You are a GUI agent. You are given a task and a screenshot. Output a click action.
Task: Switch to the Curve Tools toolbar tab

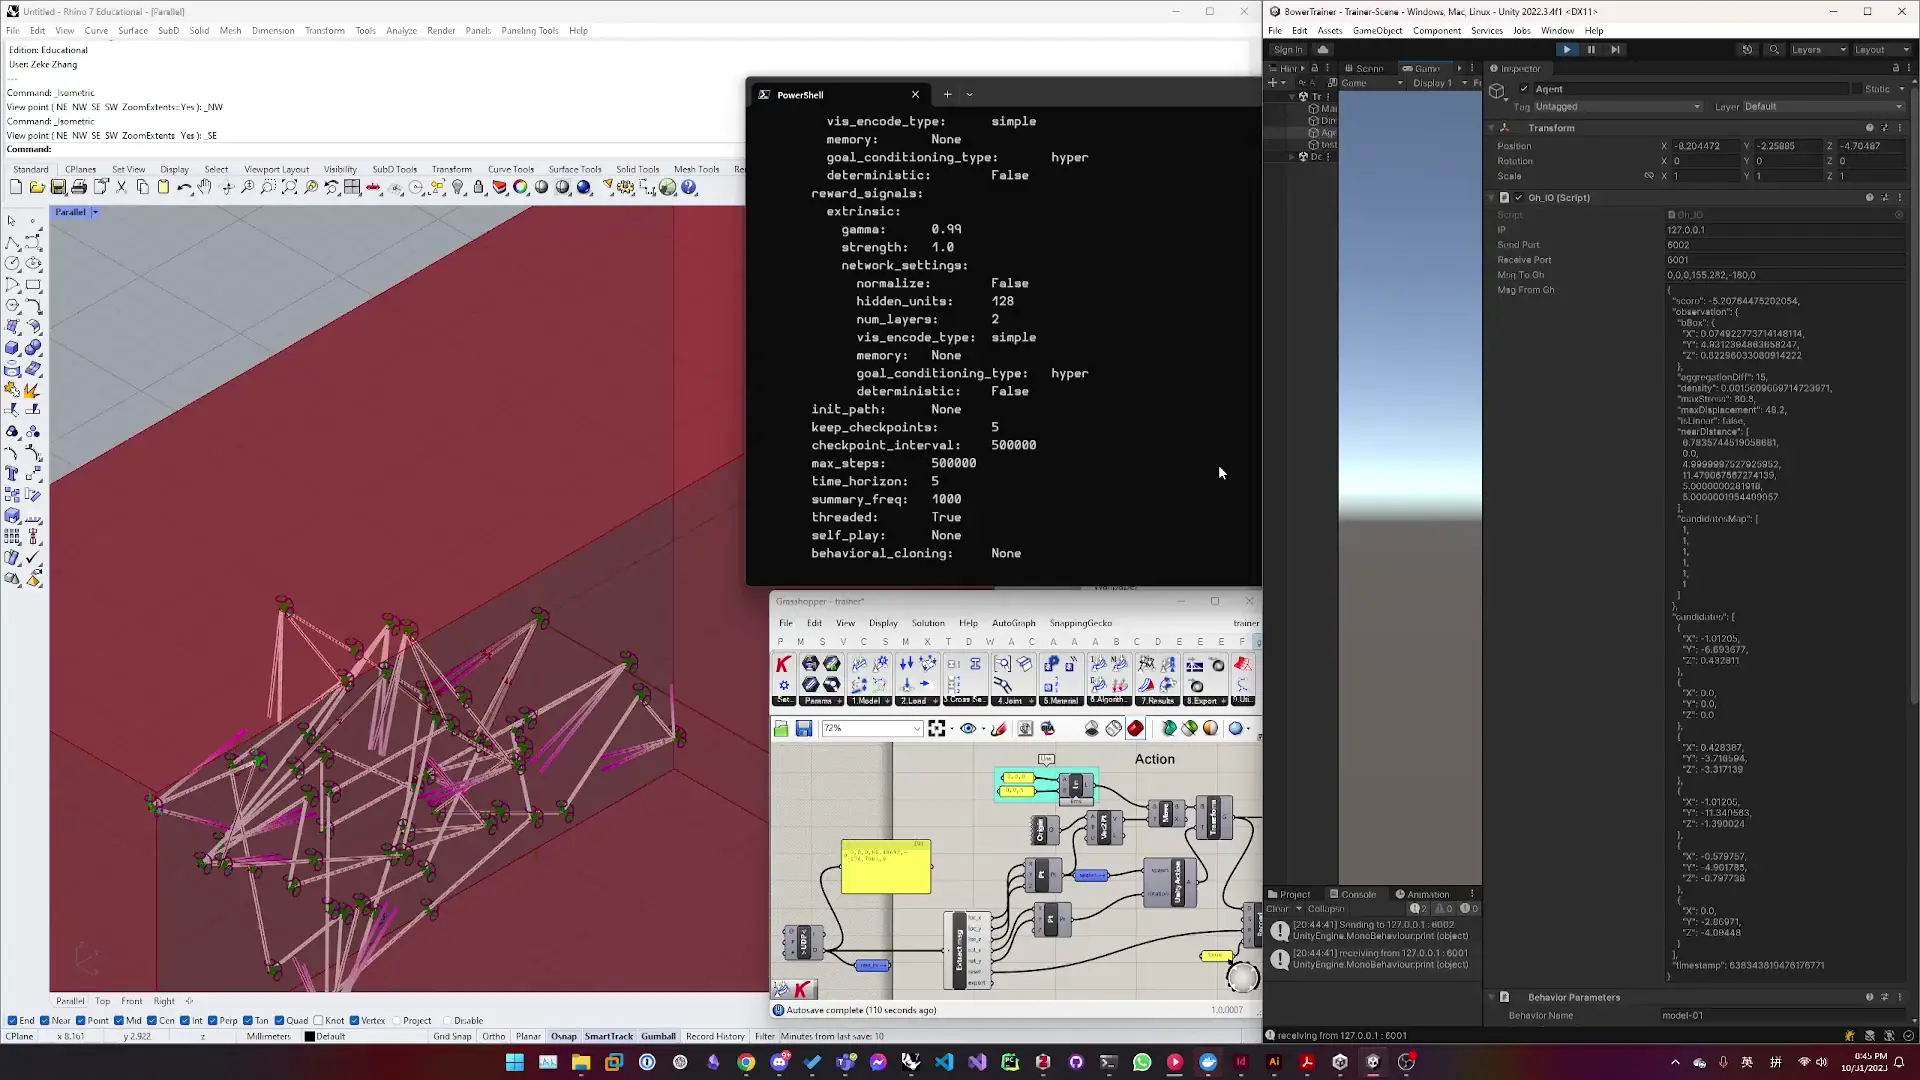pyautogui.click(x=510, y=169)
